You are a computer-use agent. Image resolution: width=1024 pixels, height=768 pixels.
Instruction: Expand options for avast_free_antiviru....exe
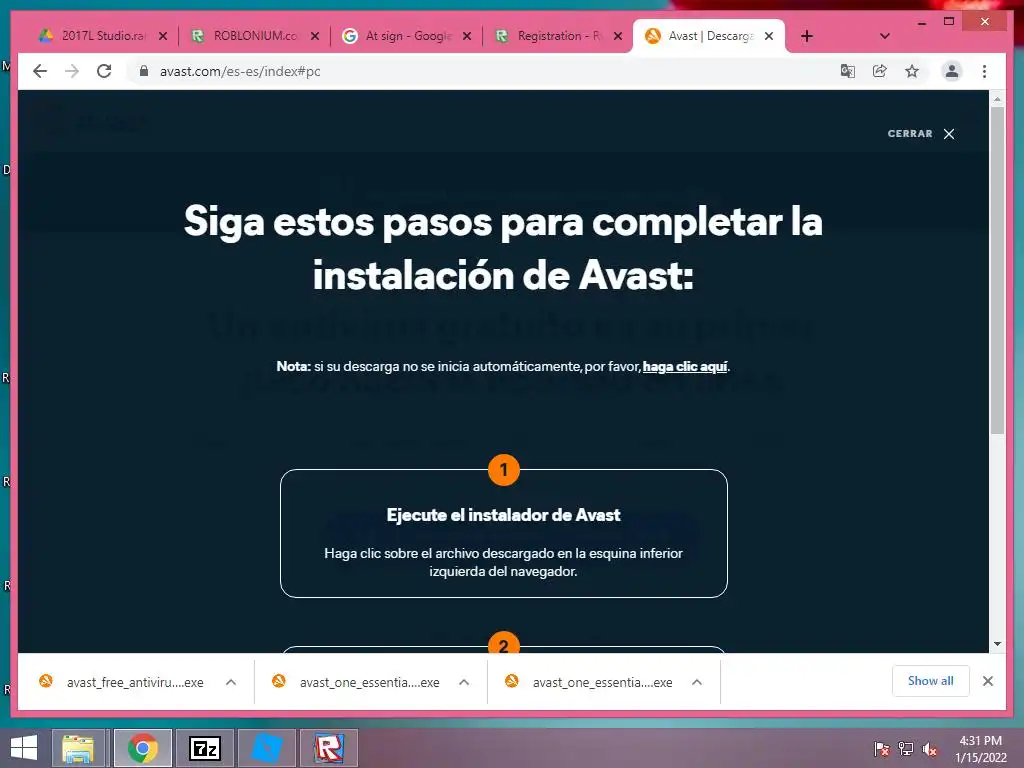(x=231, y=682)
